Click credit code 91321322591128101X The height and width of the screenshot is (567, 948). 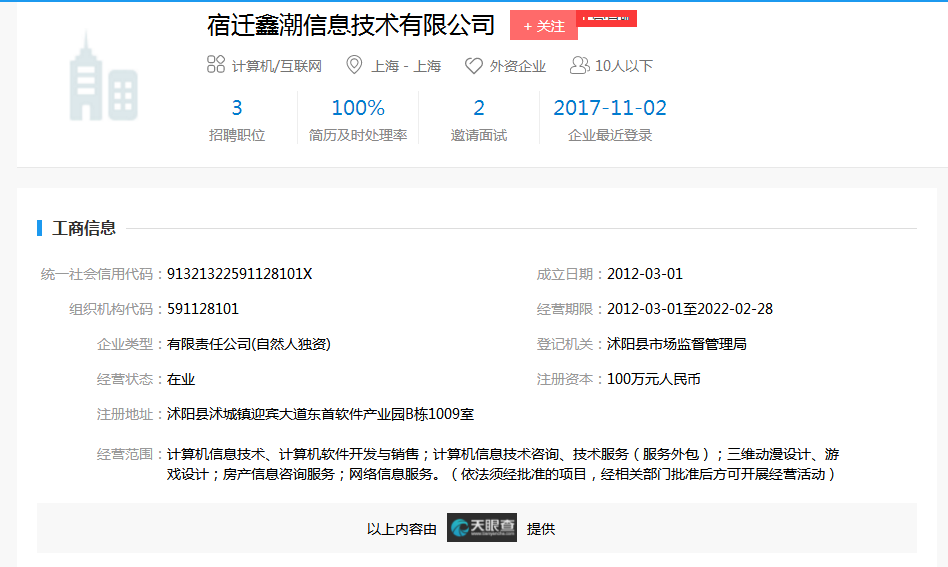coord(239,274)
